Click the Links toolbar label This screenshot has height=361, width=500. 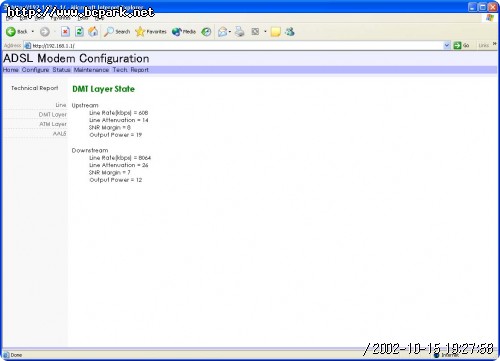click(483, 45)
